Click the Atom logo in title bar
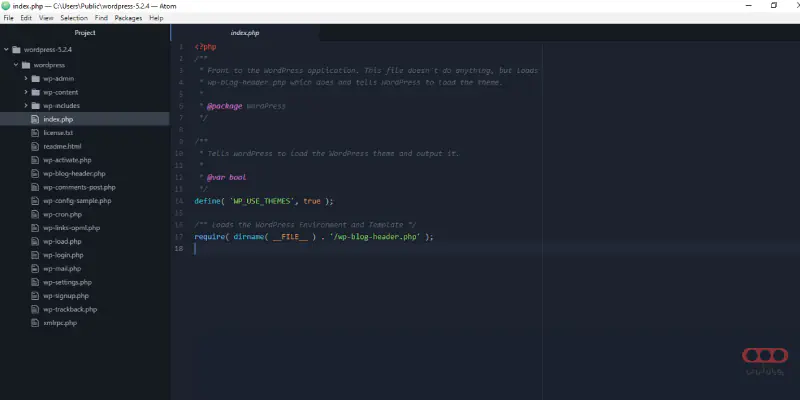This screenshot has width=800, height=400. (x=6, y=6)
